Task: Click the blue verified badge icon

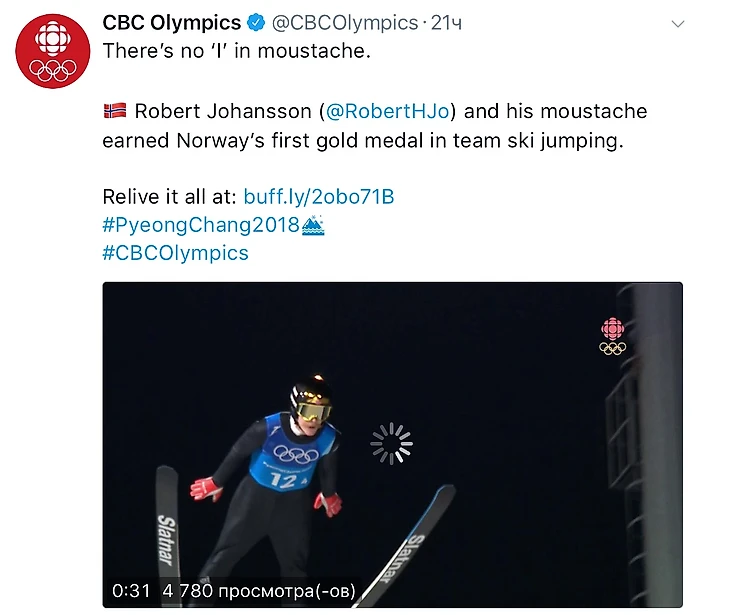Action: tap(256, 22)
